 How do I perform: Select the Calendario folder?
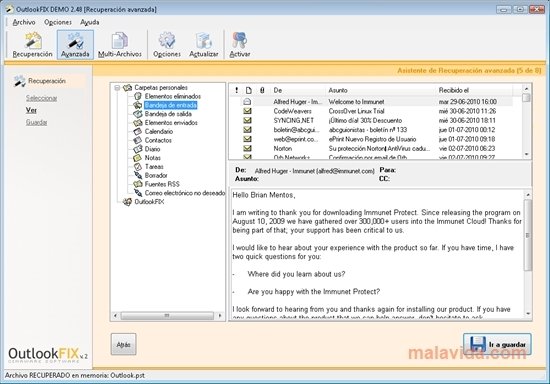point(159,132)
